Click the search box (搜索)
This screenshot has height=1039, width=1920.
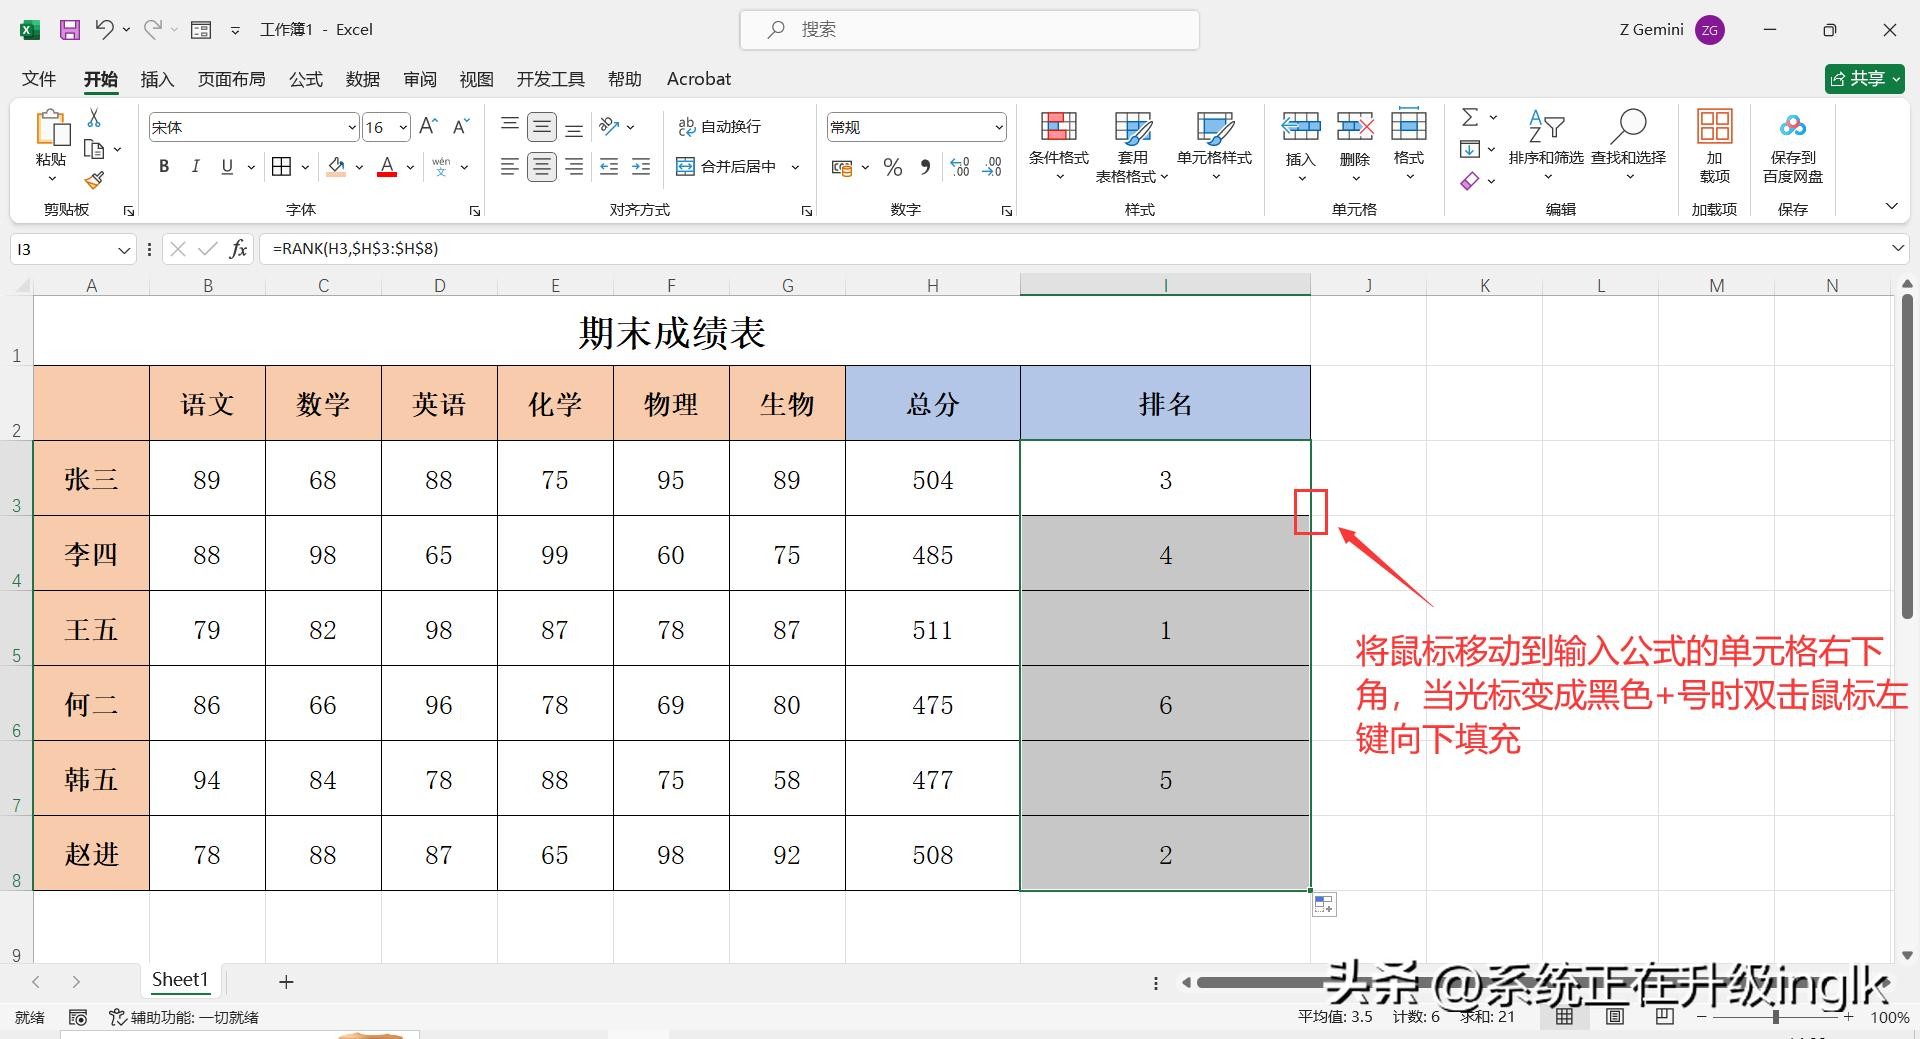pos(970,30)
